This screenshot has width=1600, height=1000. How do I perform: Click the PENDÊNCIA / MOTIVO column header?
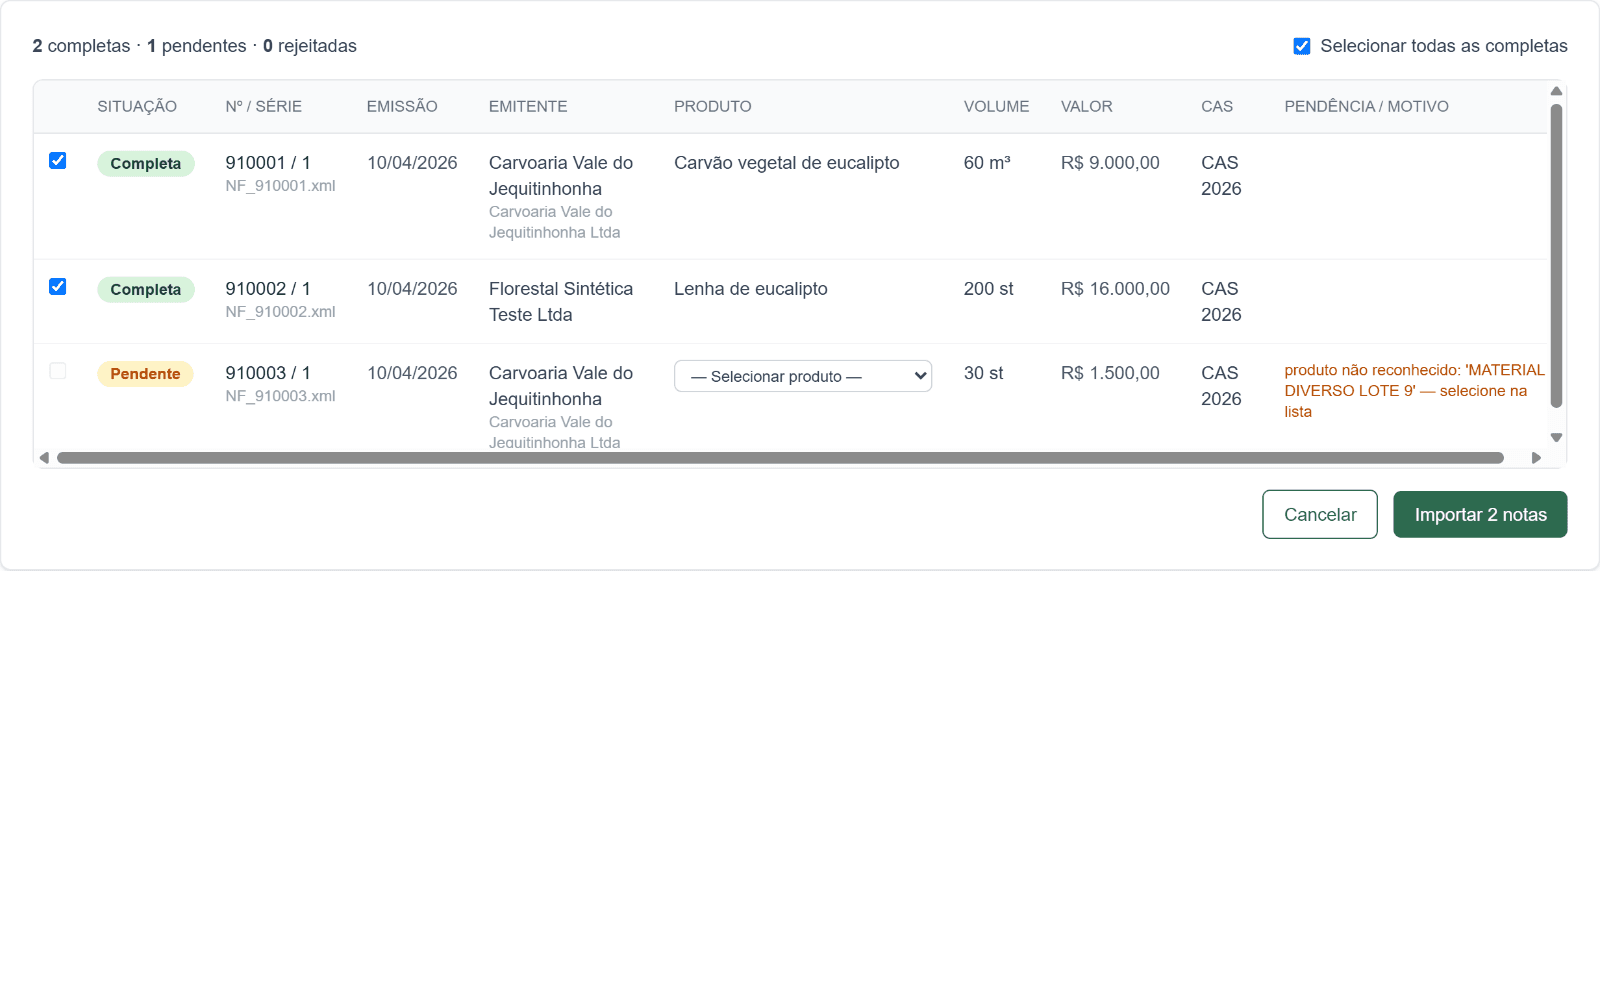pos(1367,106)
